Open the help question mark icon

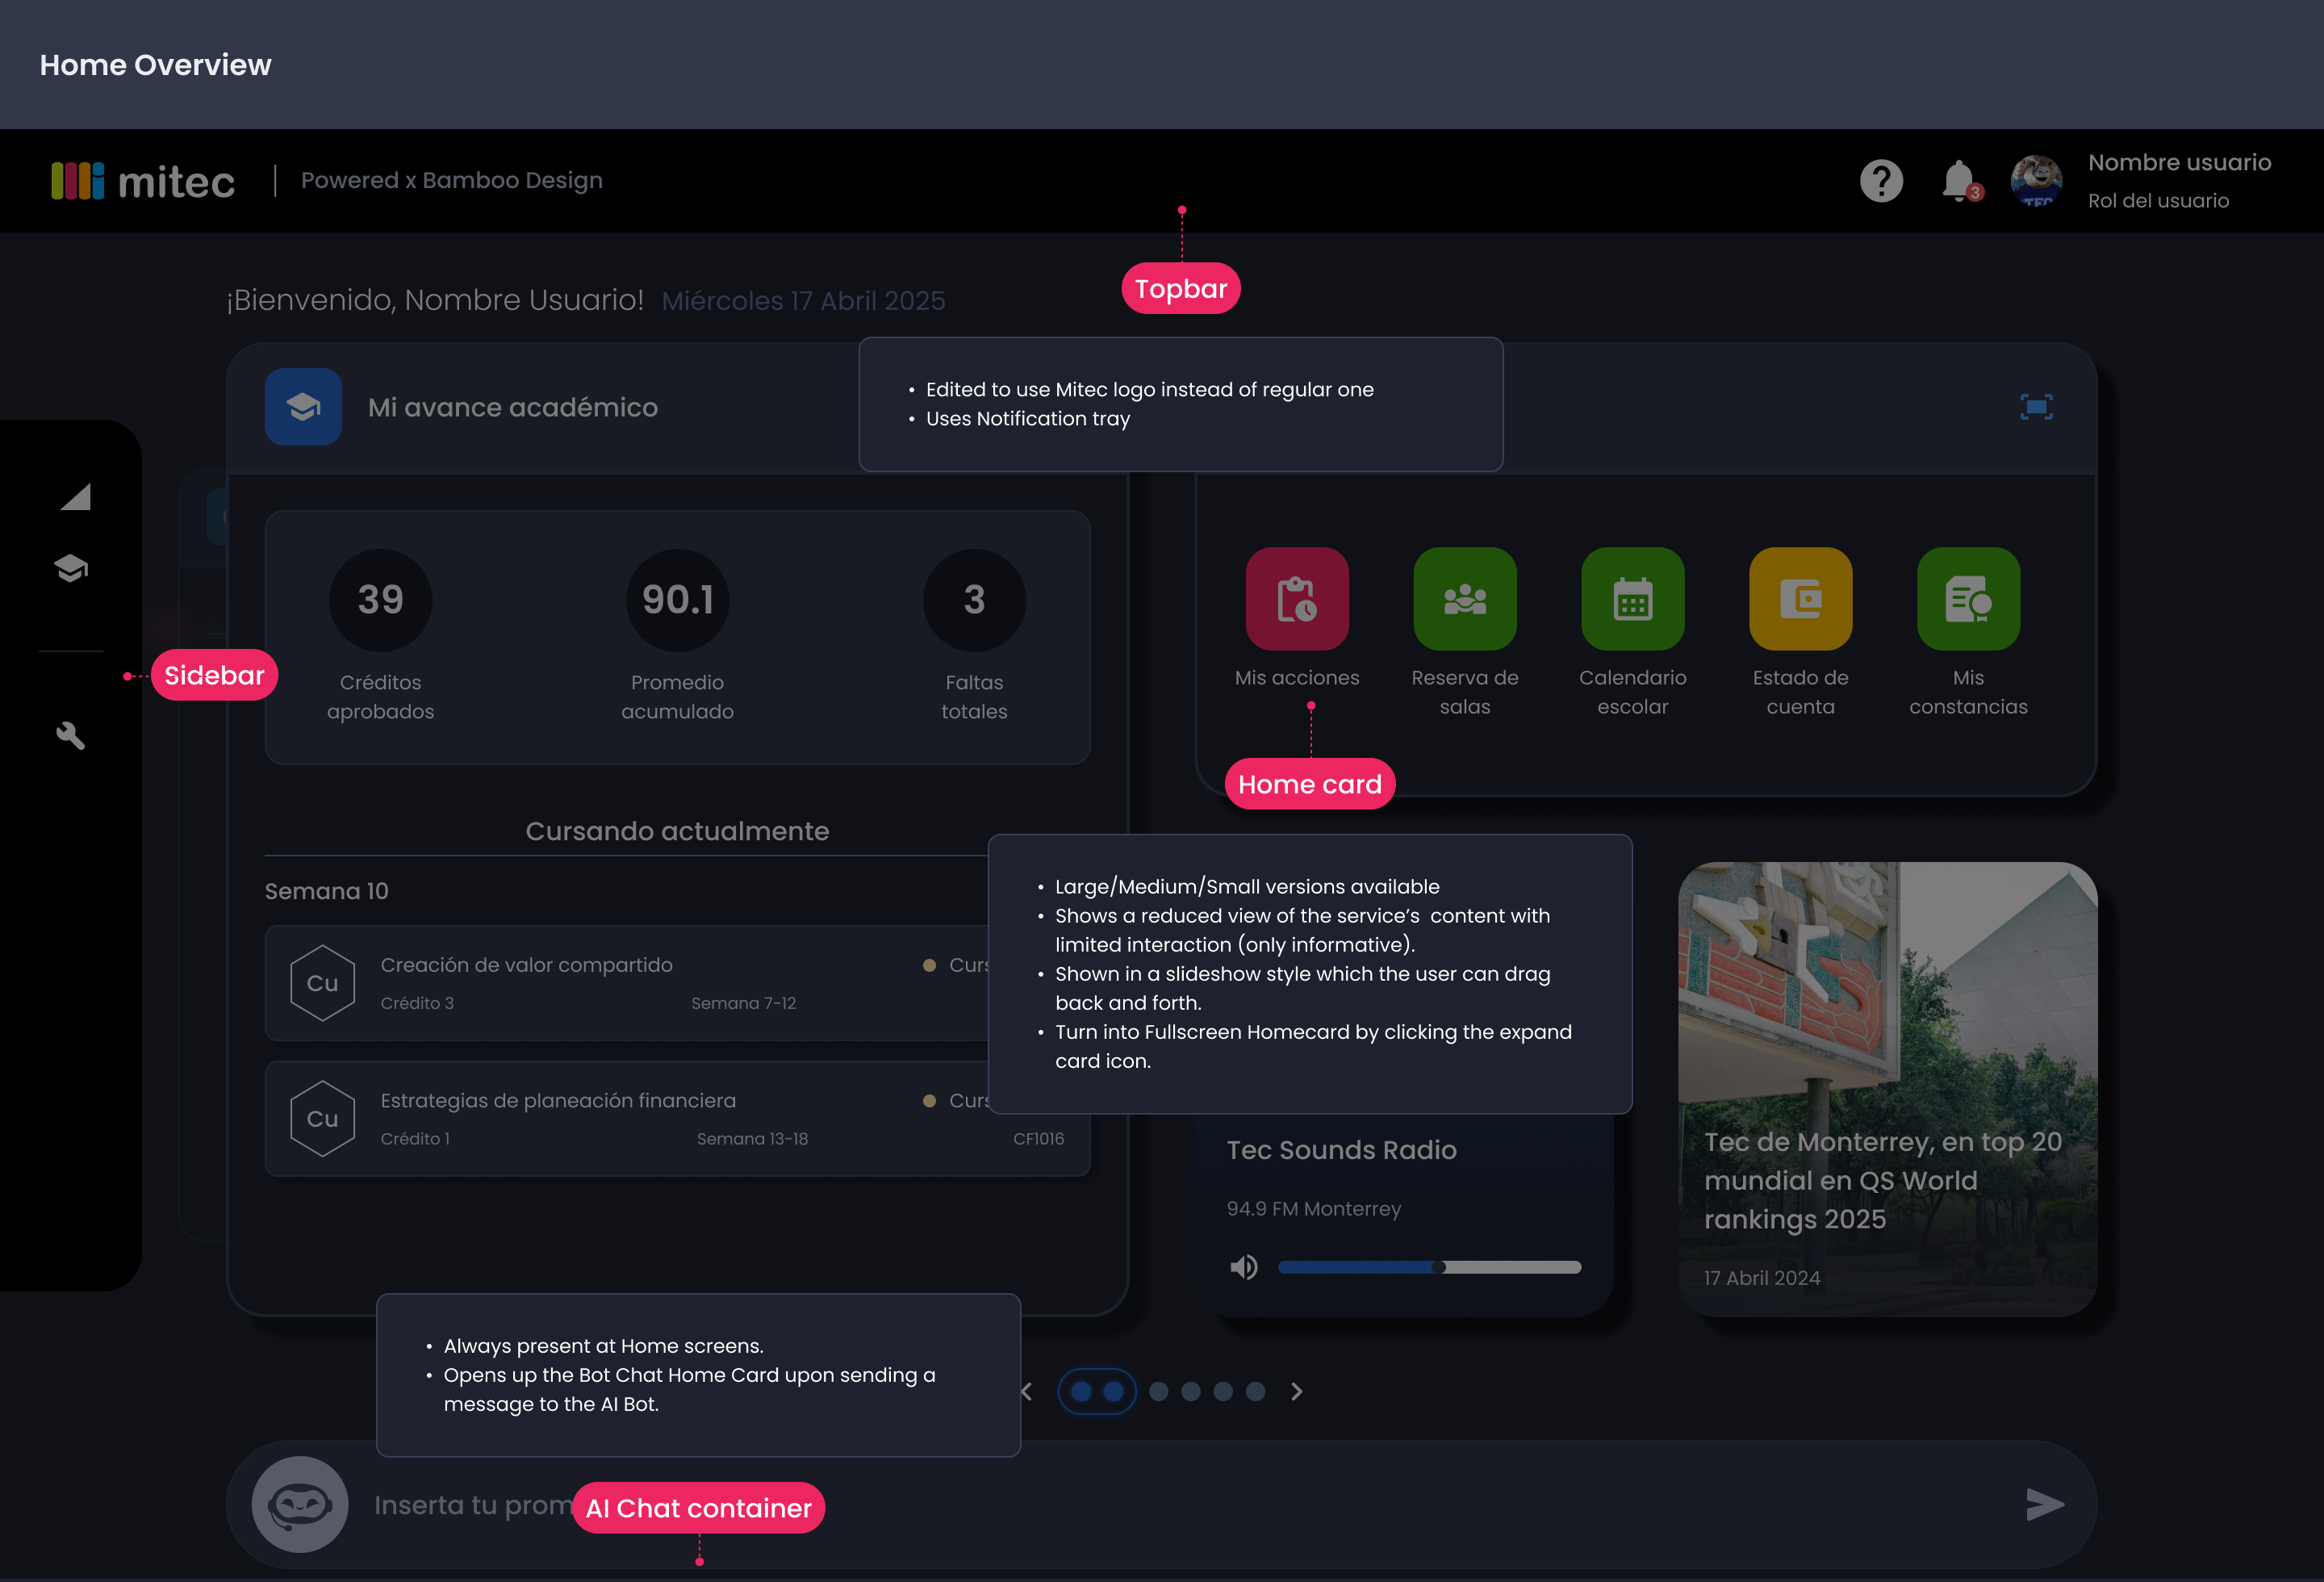point(1881,181)
